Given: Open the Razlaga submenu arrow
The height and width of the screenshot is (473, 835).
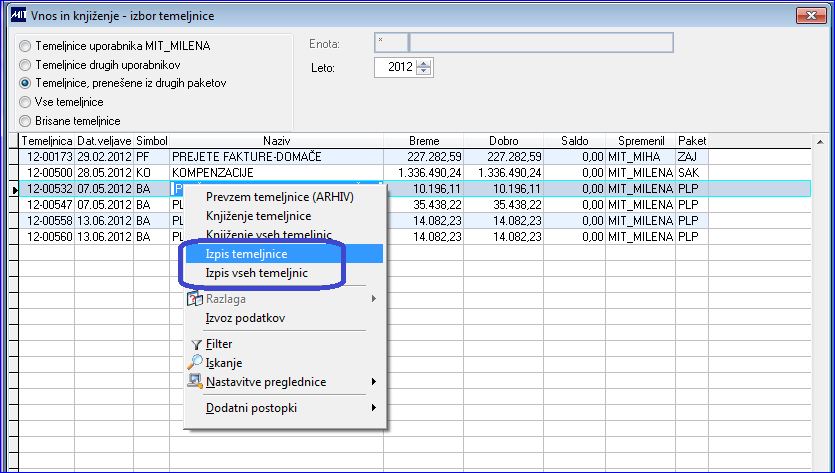Looking at the screenshot, I should coord(374,299).
